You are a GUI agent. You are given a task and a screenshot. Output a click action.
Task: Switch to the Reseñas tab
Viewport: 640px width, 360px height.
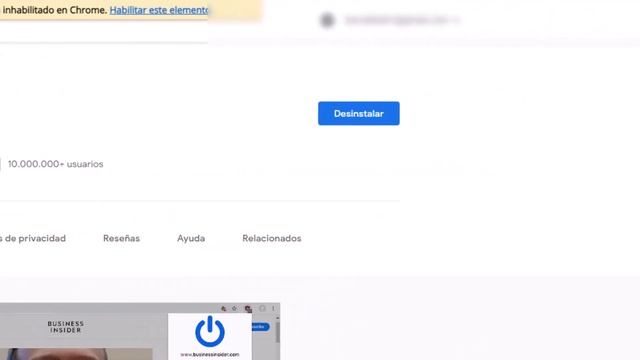click(x=121, y=238)
